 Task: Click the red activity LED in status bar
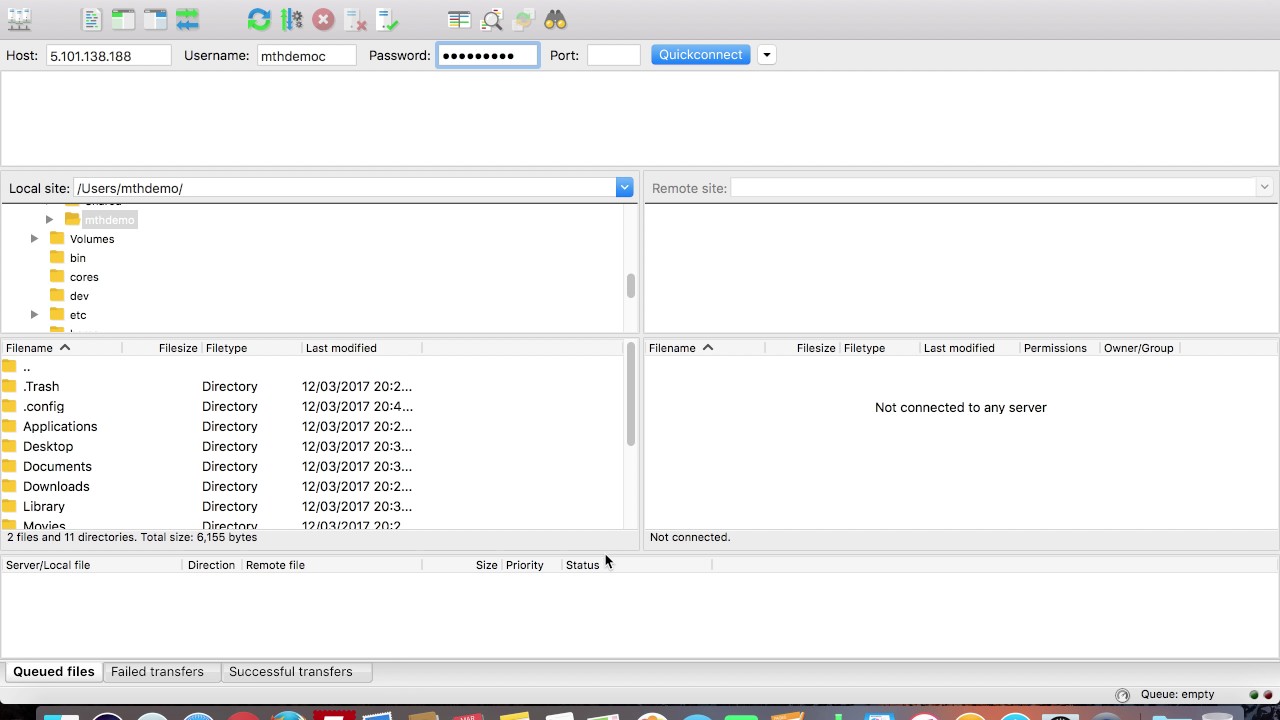(1268, 695)
